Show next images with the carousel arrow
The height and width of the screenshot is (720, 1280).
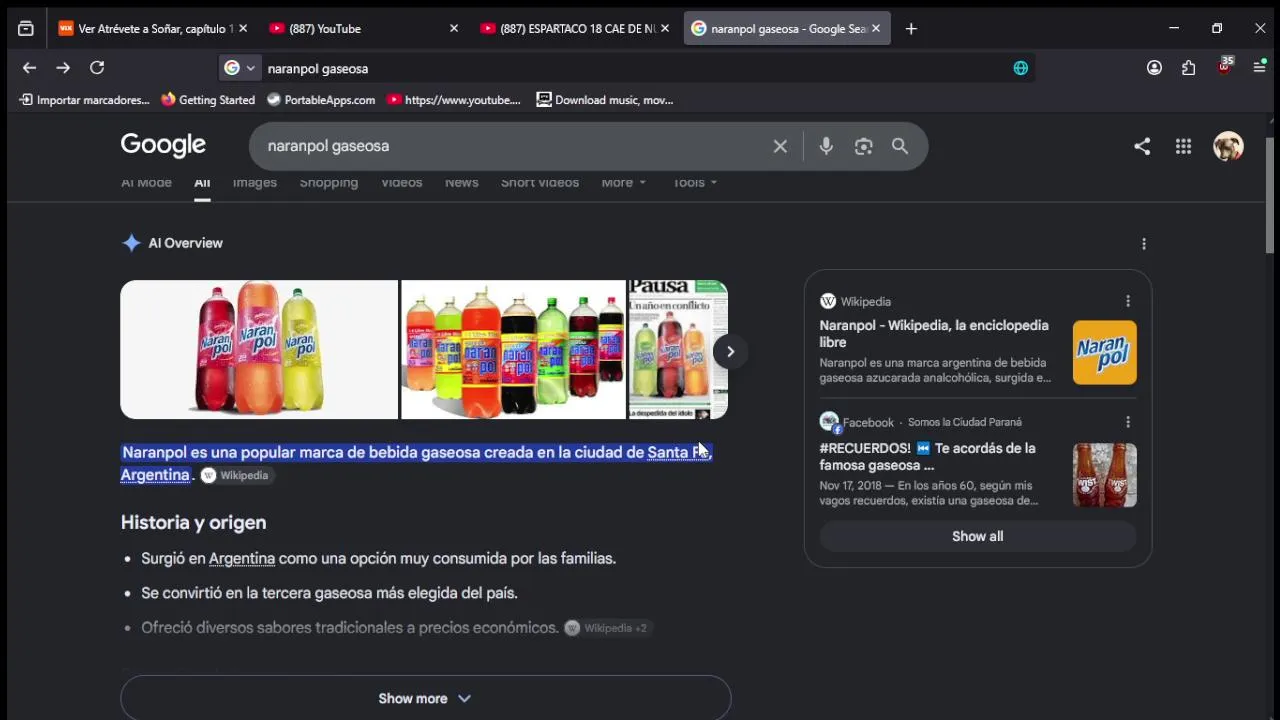click(x=730, y=351)
